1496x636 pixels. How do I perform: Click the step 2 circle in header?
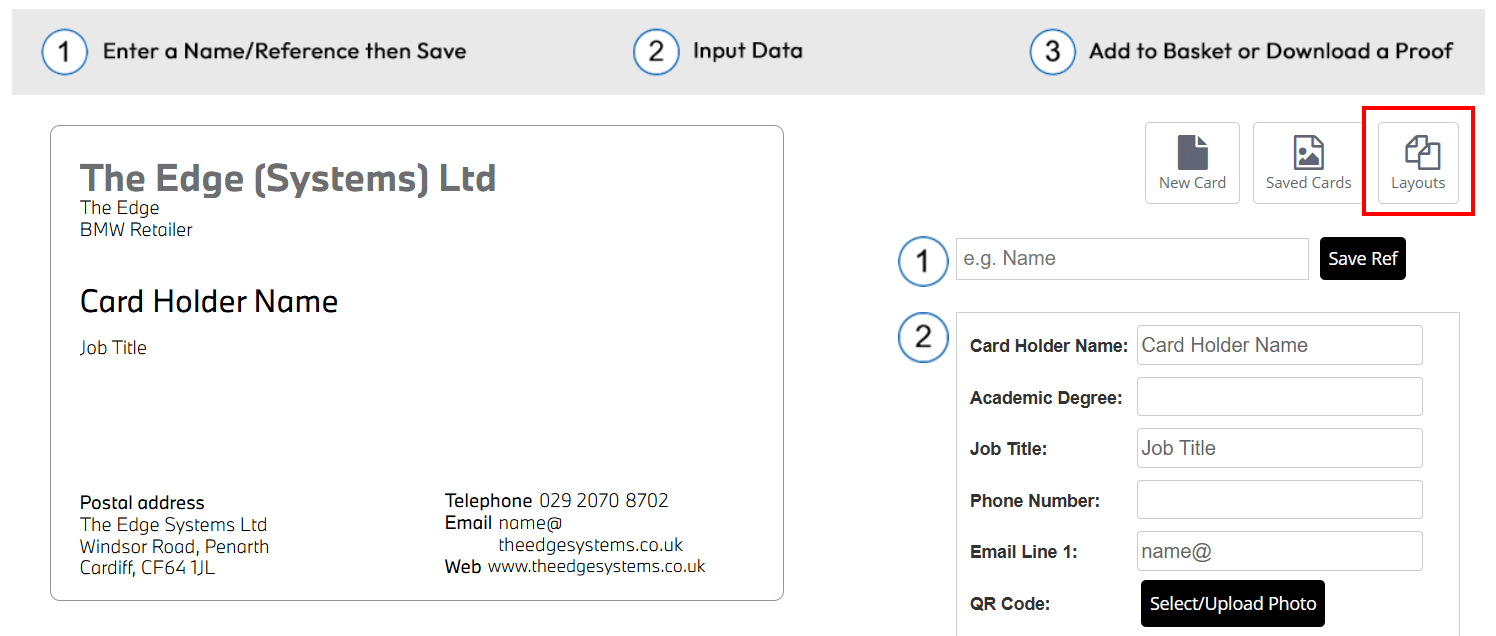(656, 52)
